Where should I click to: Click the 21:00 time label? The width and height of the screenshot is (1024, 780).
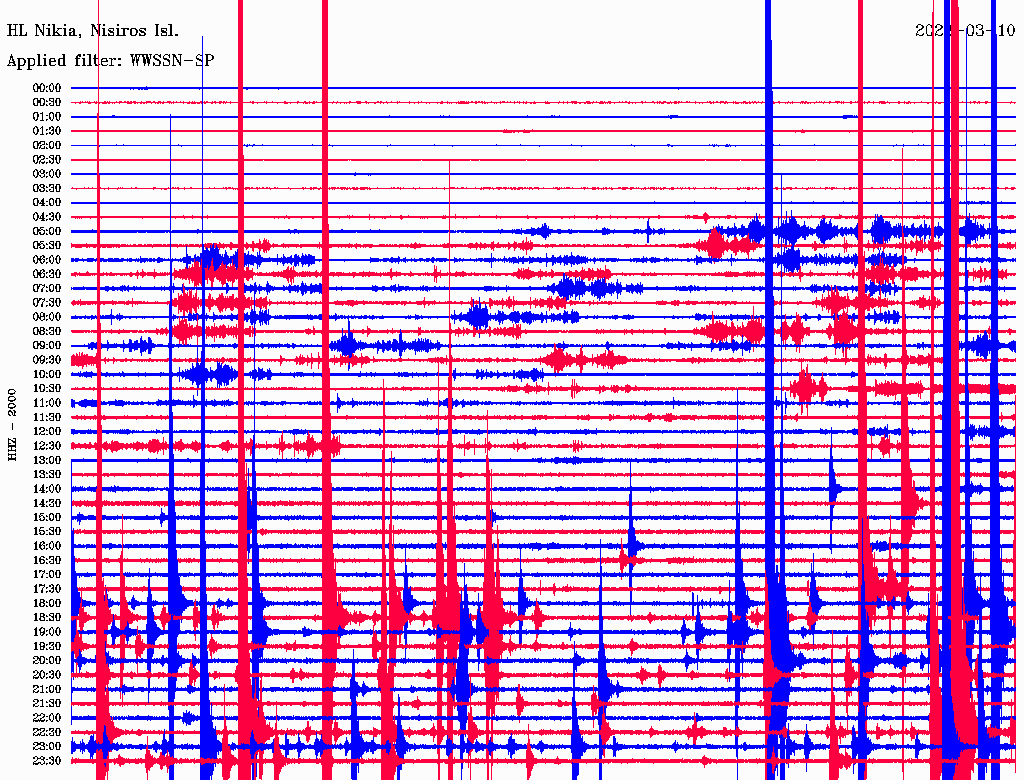pyautogui.click(x=46, y=689)
